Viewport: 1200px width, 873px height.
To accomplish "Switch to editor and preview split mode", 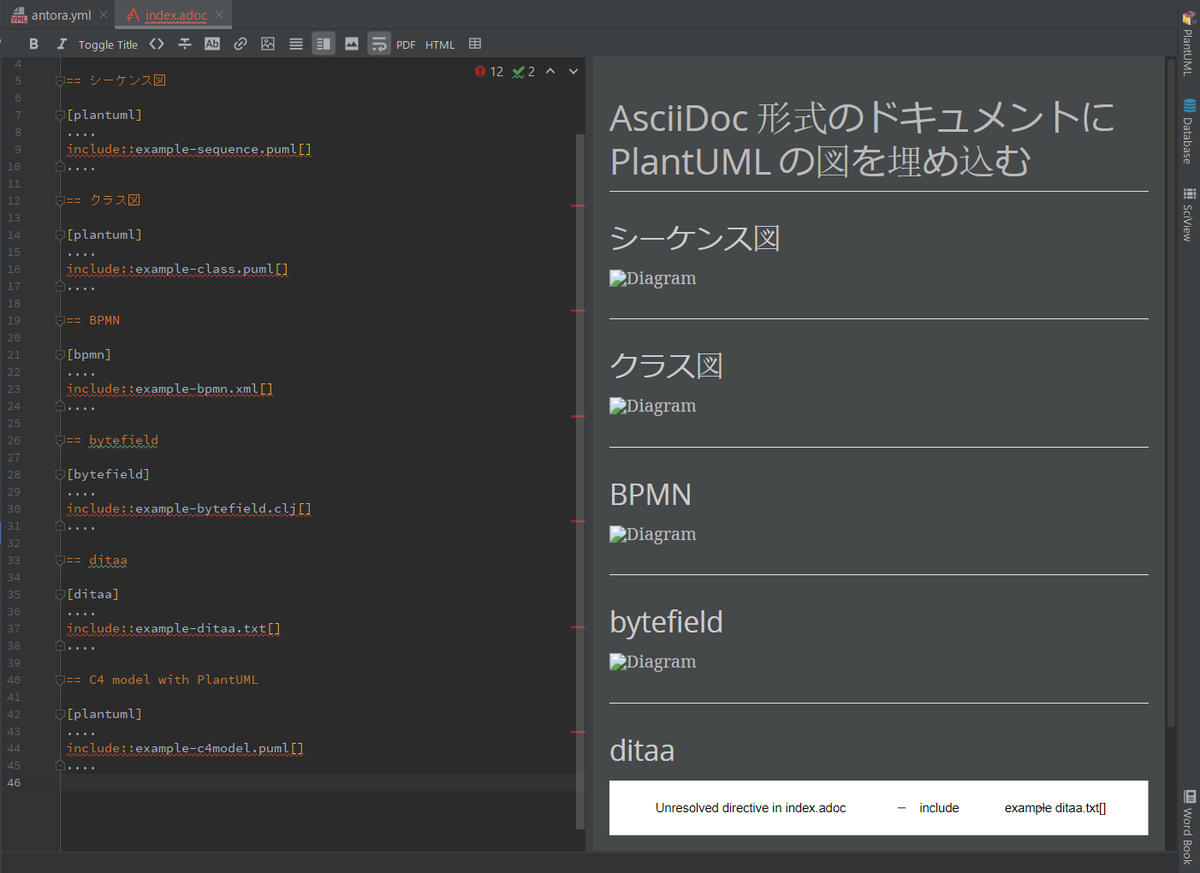I will (323, 44).
